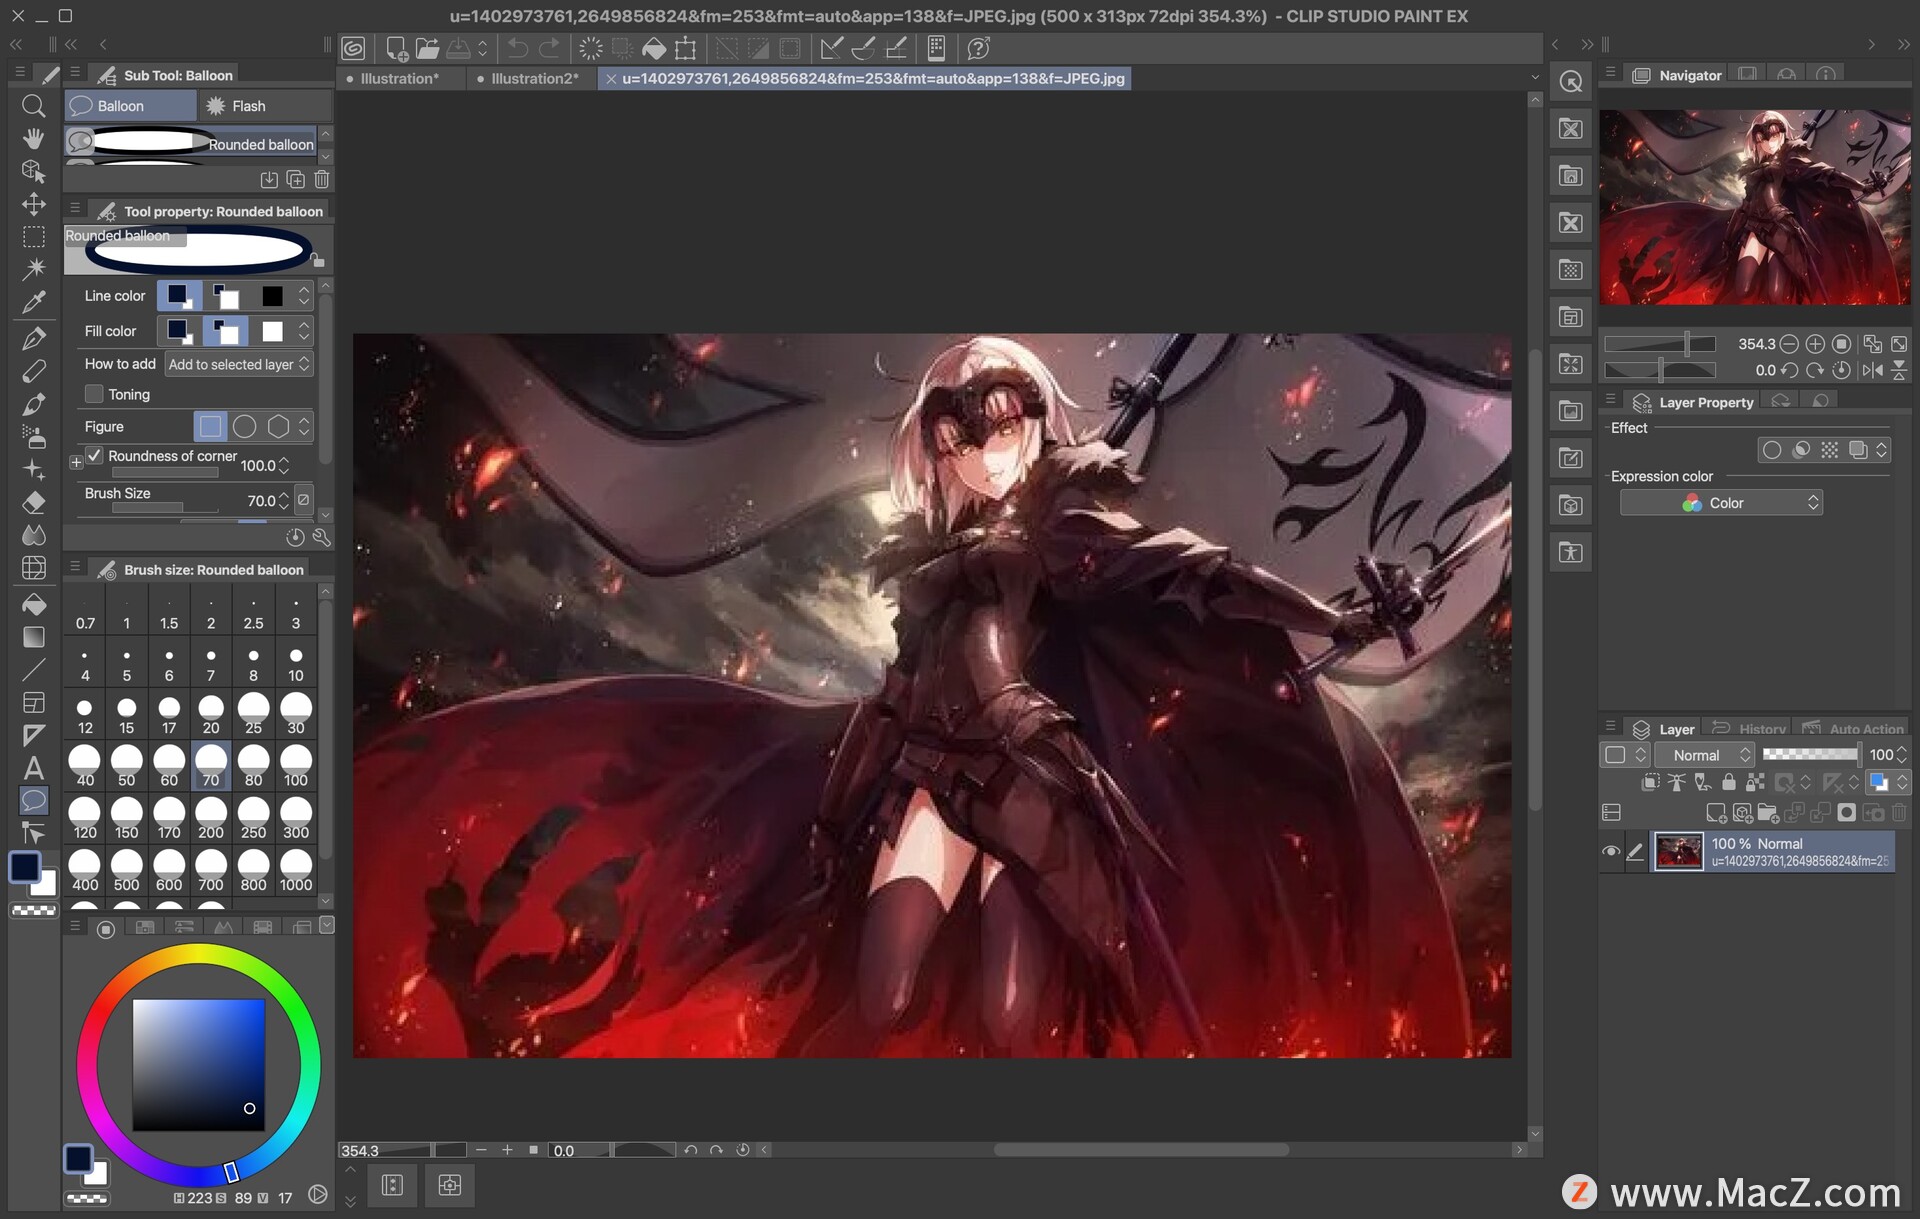Select the Hand move tool

point(33,138)
